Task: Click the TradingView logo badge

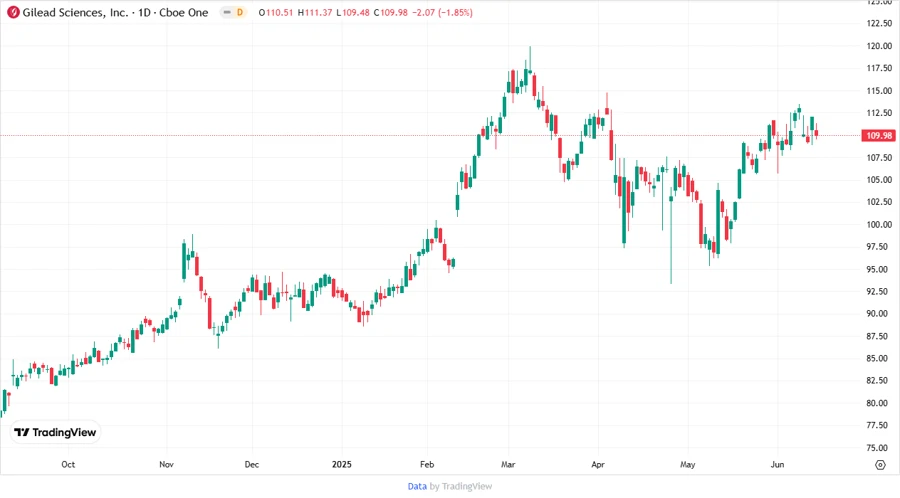Action: (56, 433)
